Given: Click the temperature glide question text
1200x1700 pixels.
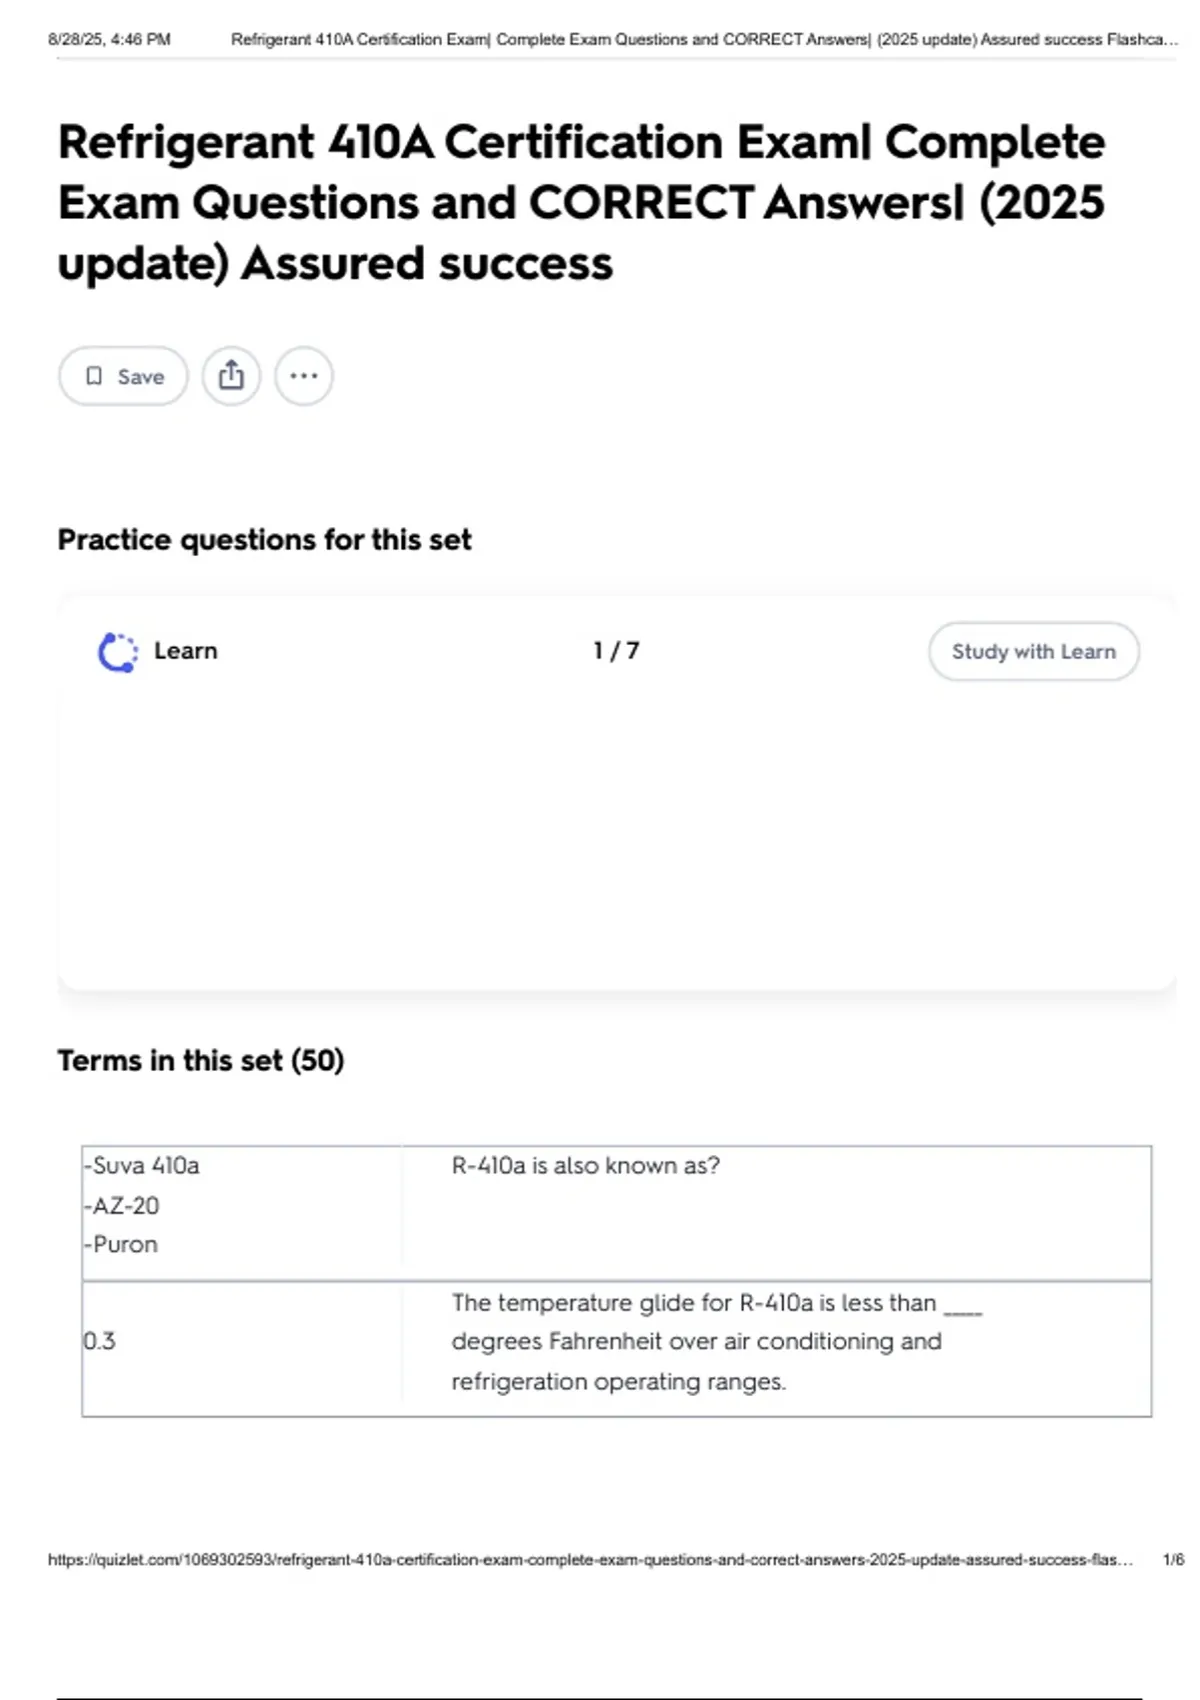Looking at the screenshot, I should pyautogui.click(x=696, y=1341).
